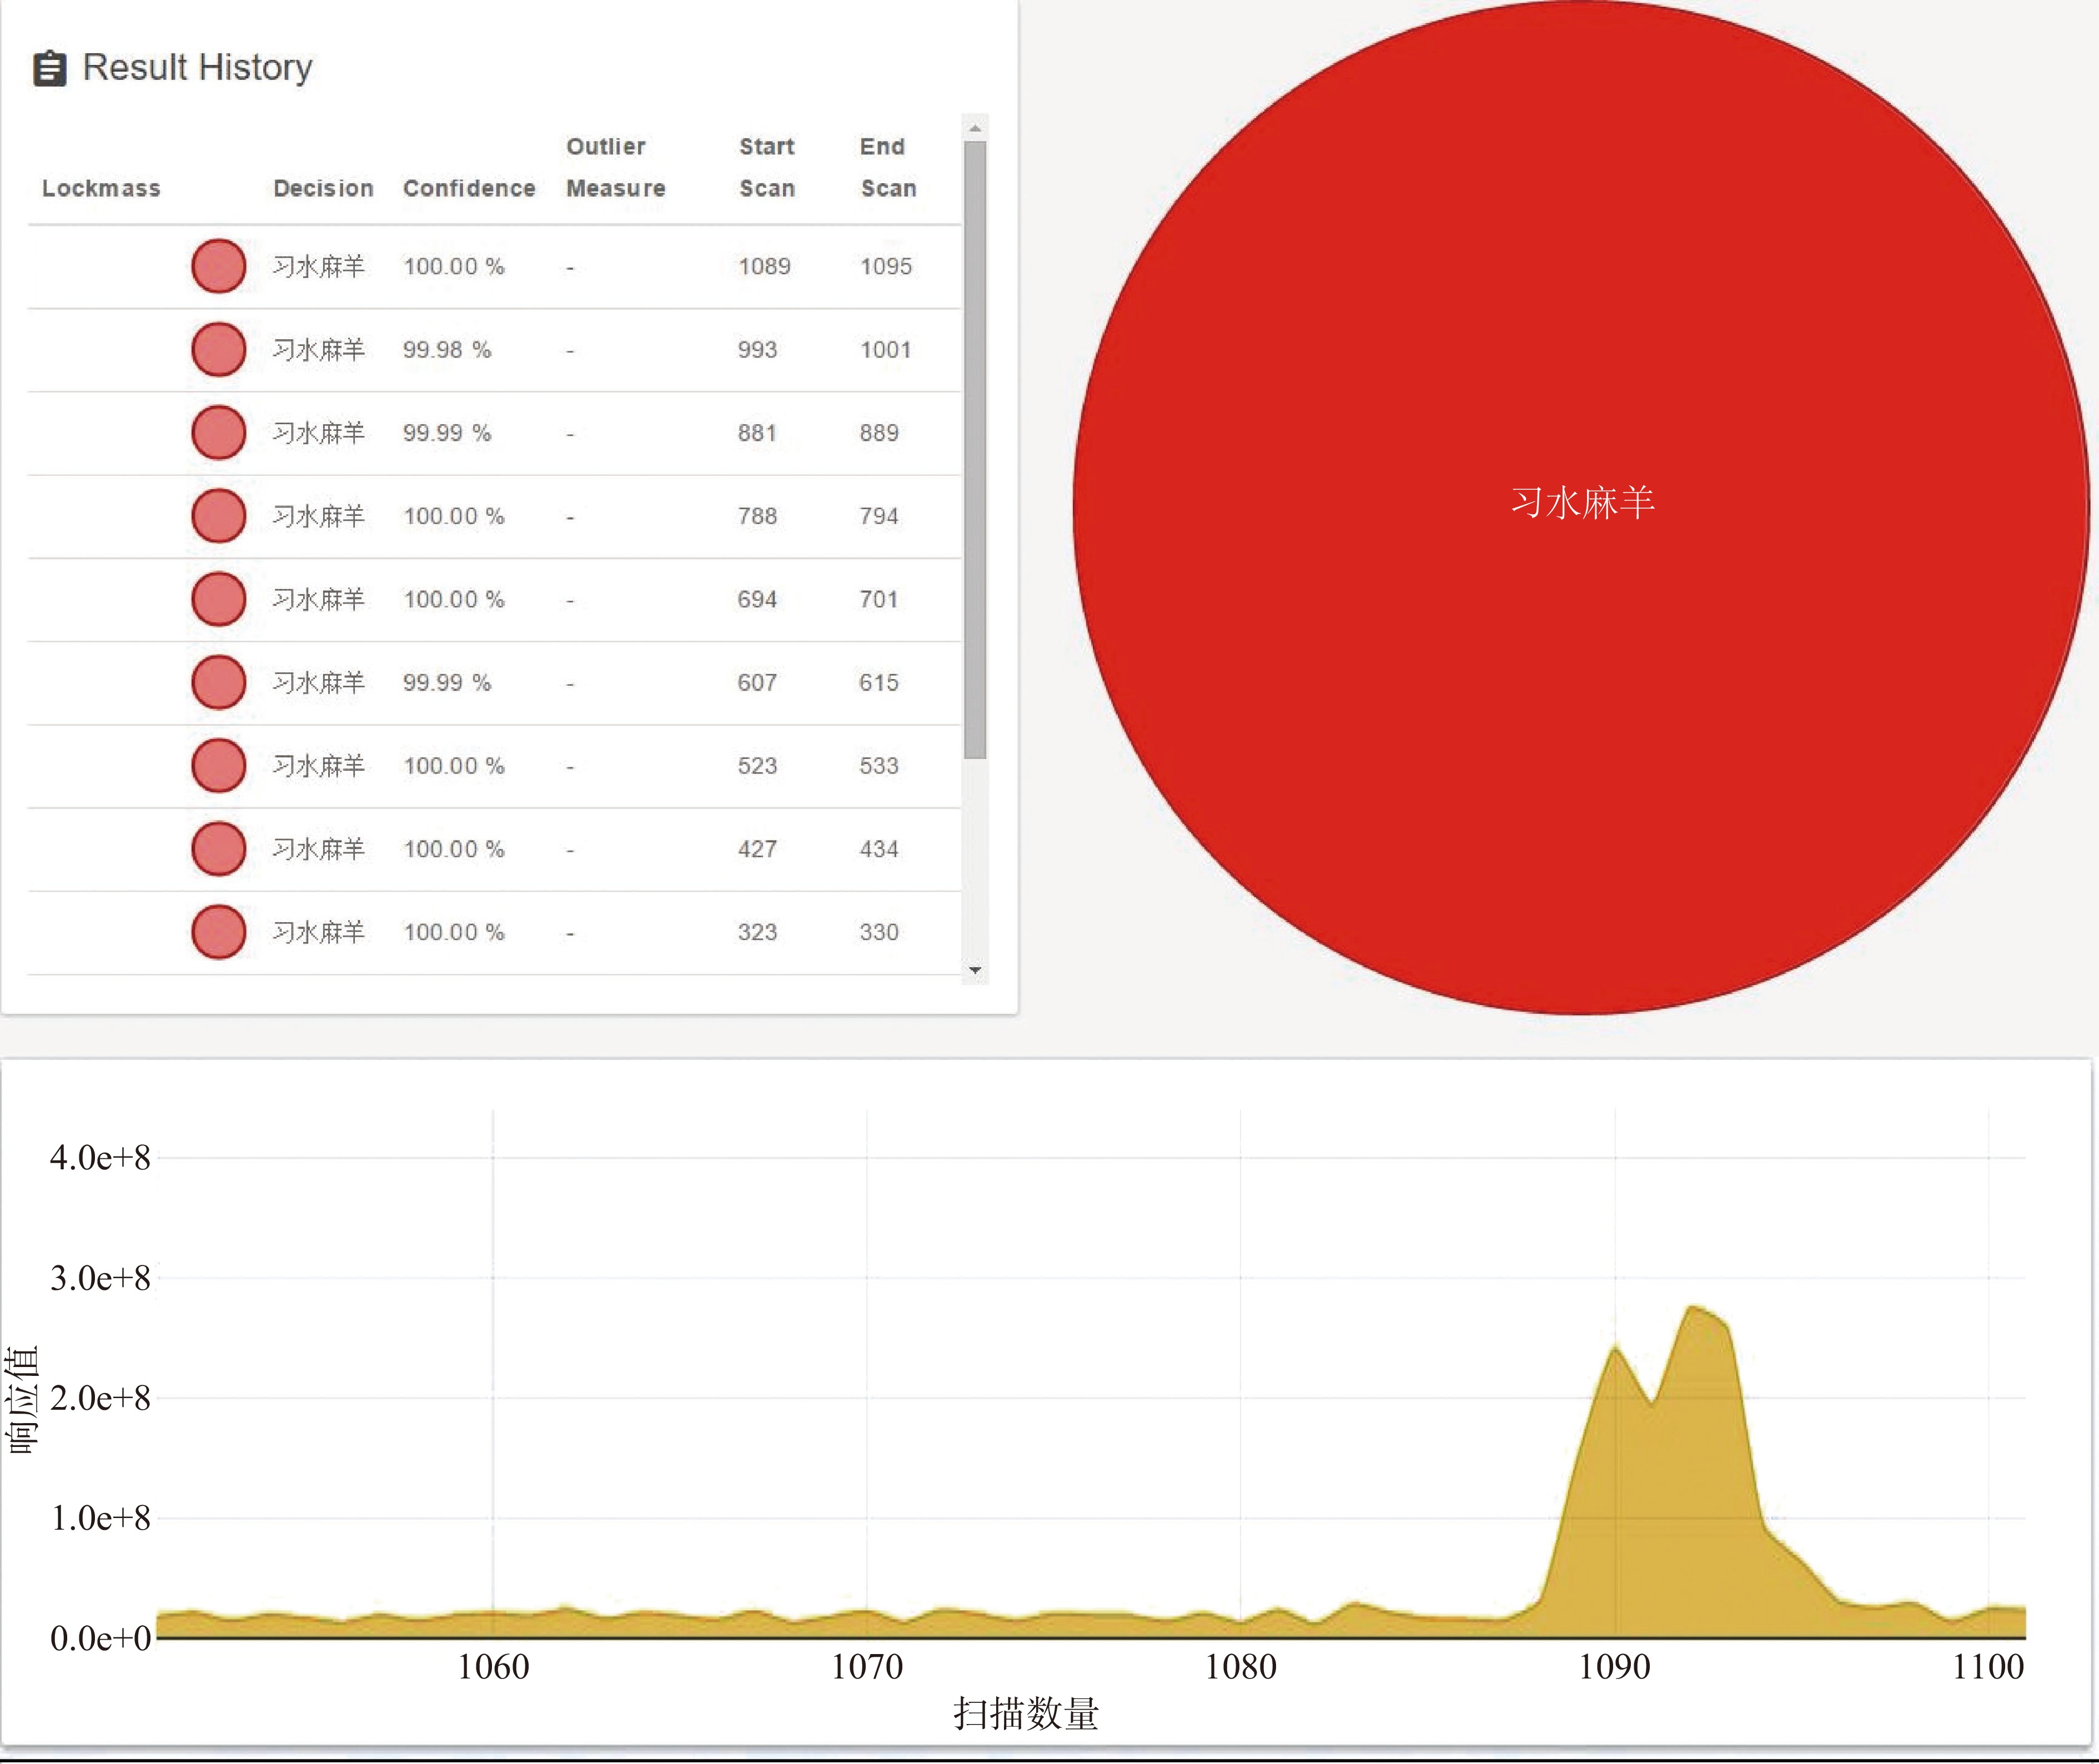Image resolution: width=2099 pixels, height=1764 pixels.
Task: Click the Outlier Measure column header
Action: point(615,167)
